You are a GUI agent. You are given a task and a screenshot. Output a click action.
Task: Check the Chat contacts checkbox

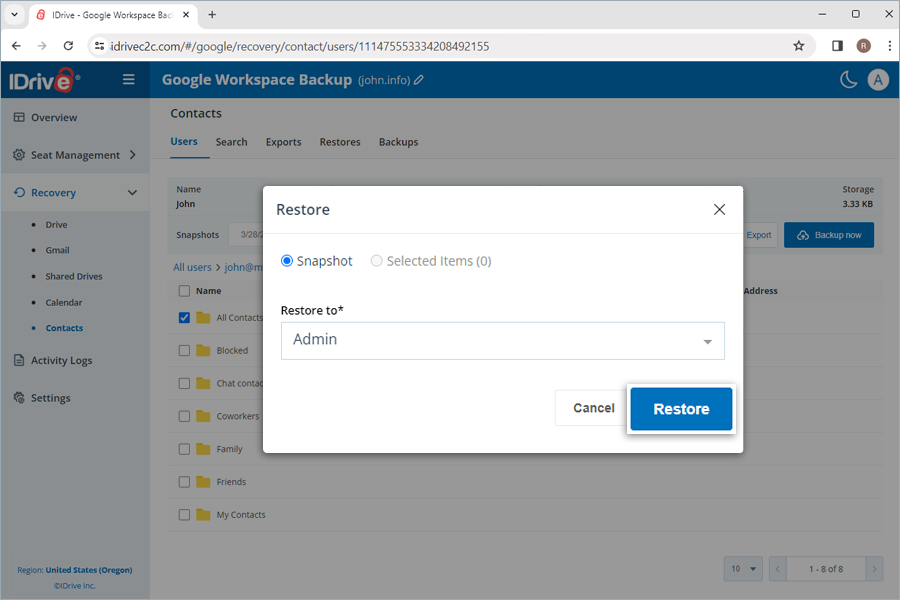pos(184,383)
